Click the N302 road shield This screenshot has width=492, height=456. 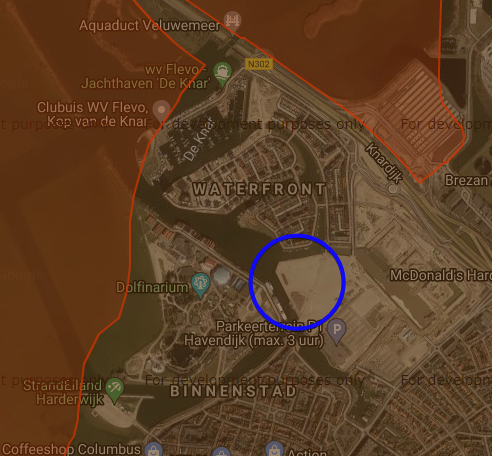click(259, 64)
